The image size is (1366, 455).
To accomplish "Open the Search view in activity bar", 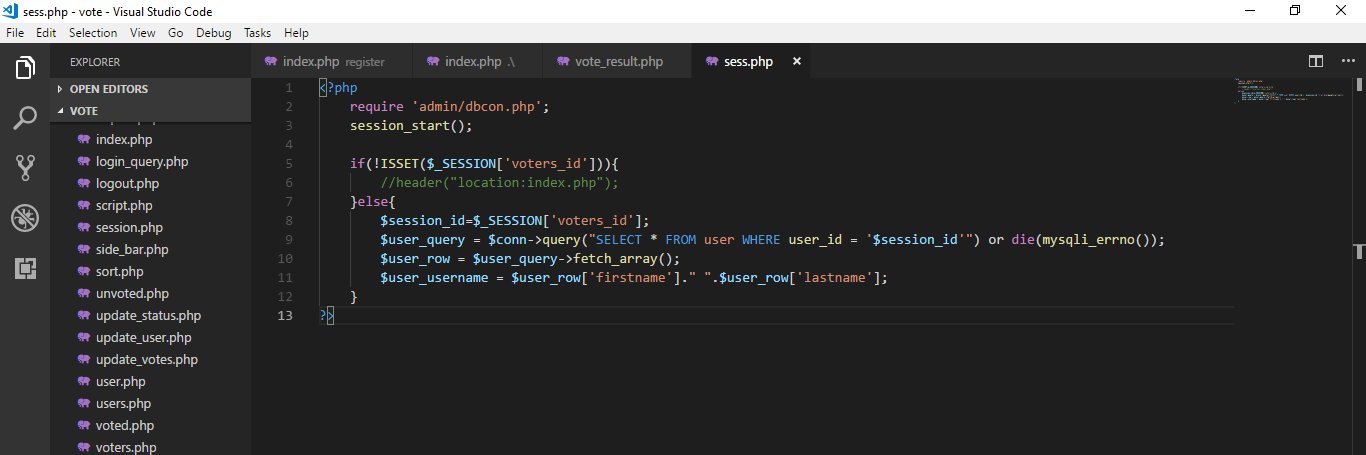I will point(25,118).
